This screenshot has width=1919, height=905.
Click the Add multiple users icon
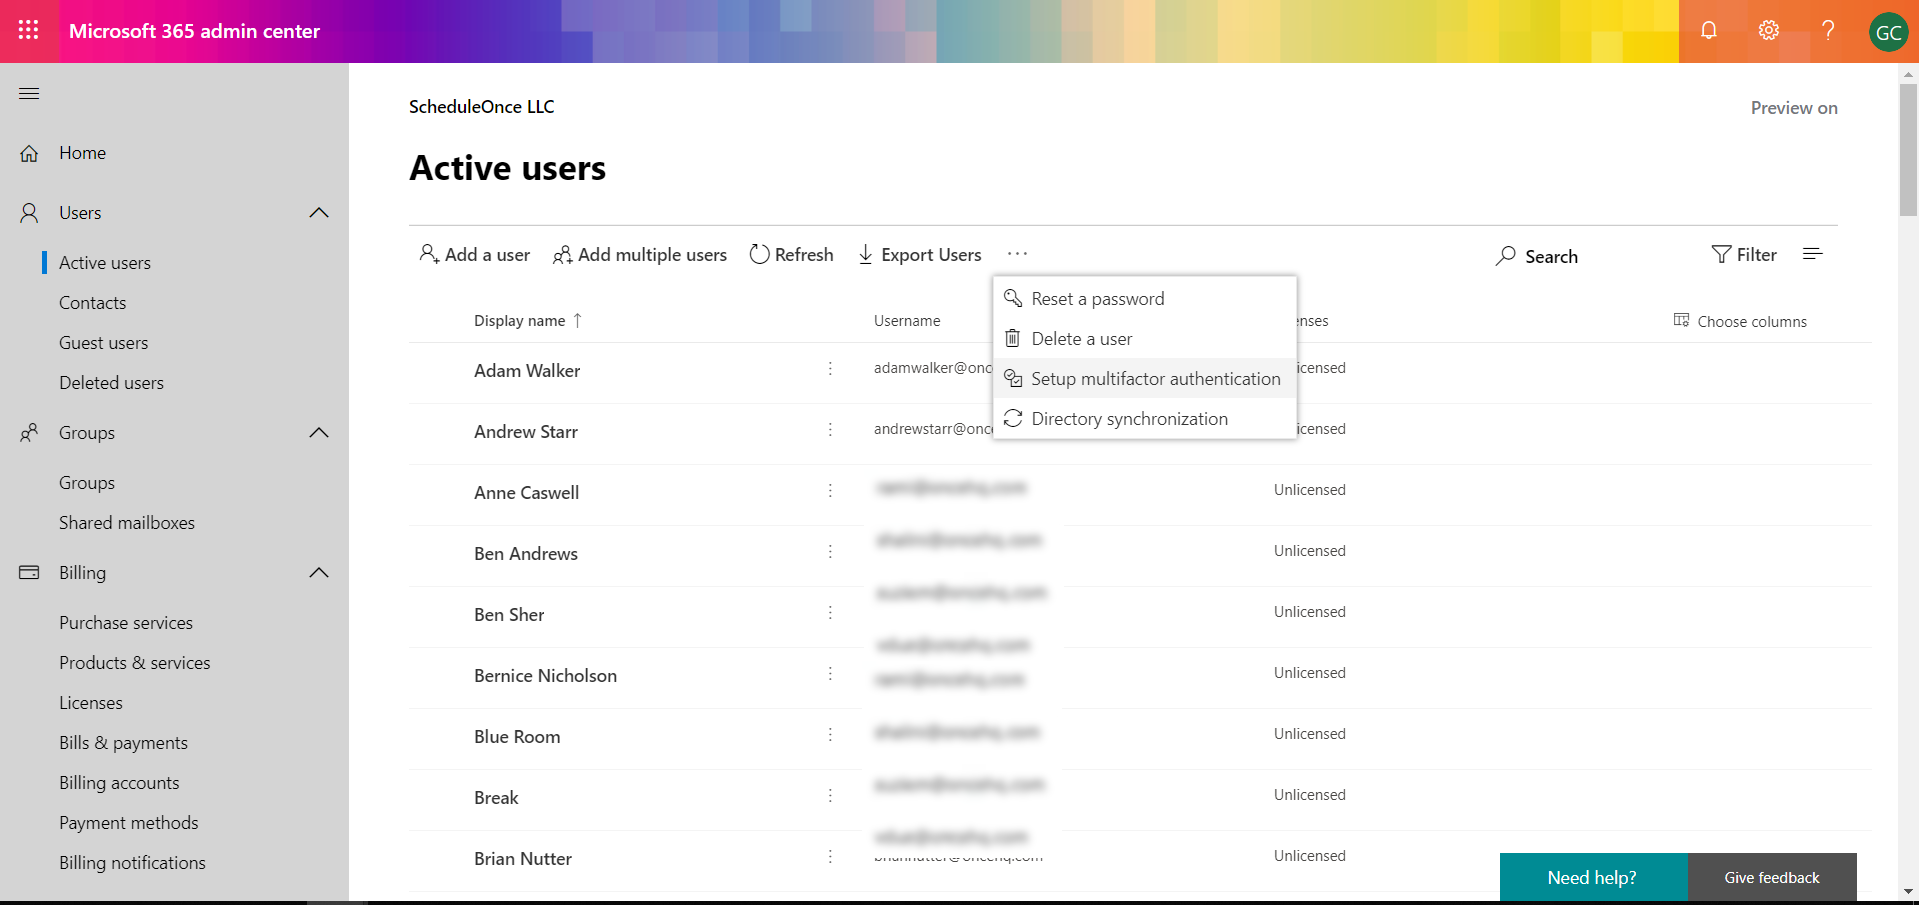tap(563, 255)
